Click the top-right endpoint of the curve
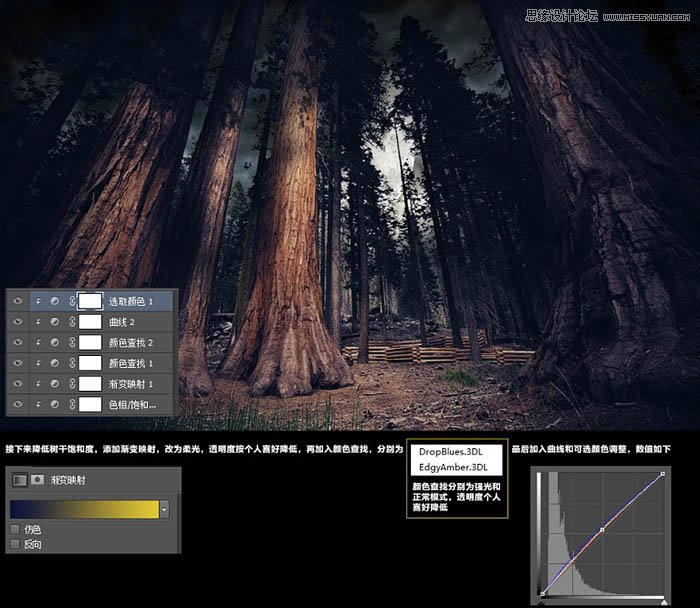The image size is (700, 608). (662, 474)
